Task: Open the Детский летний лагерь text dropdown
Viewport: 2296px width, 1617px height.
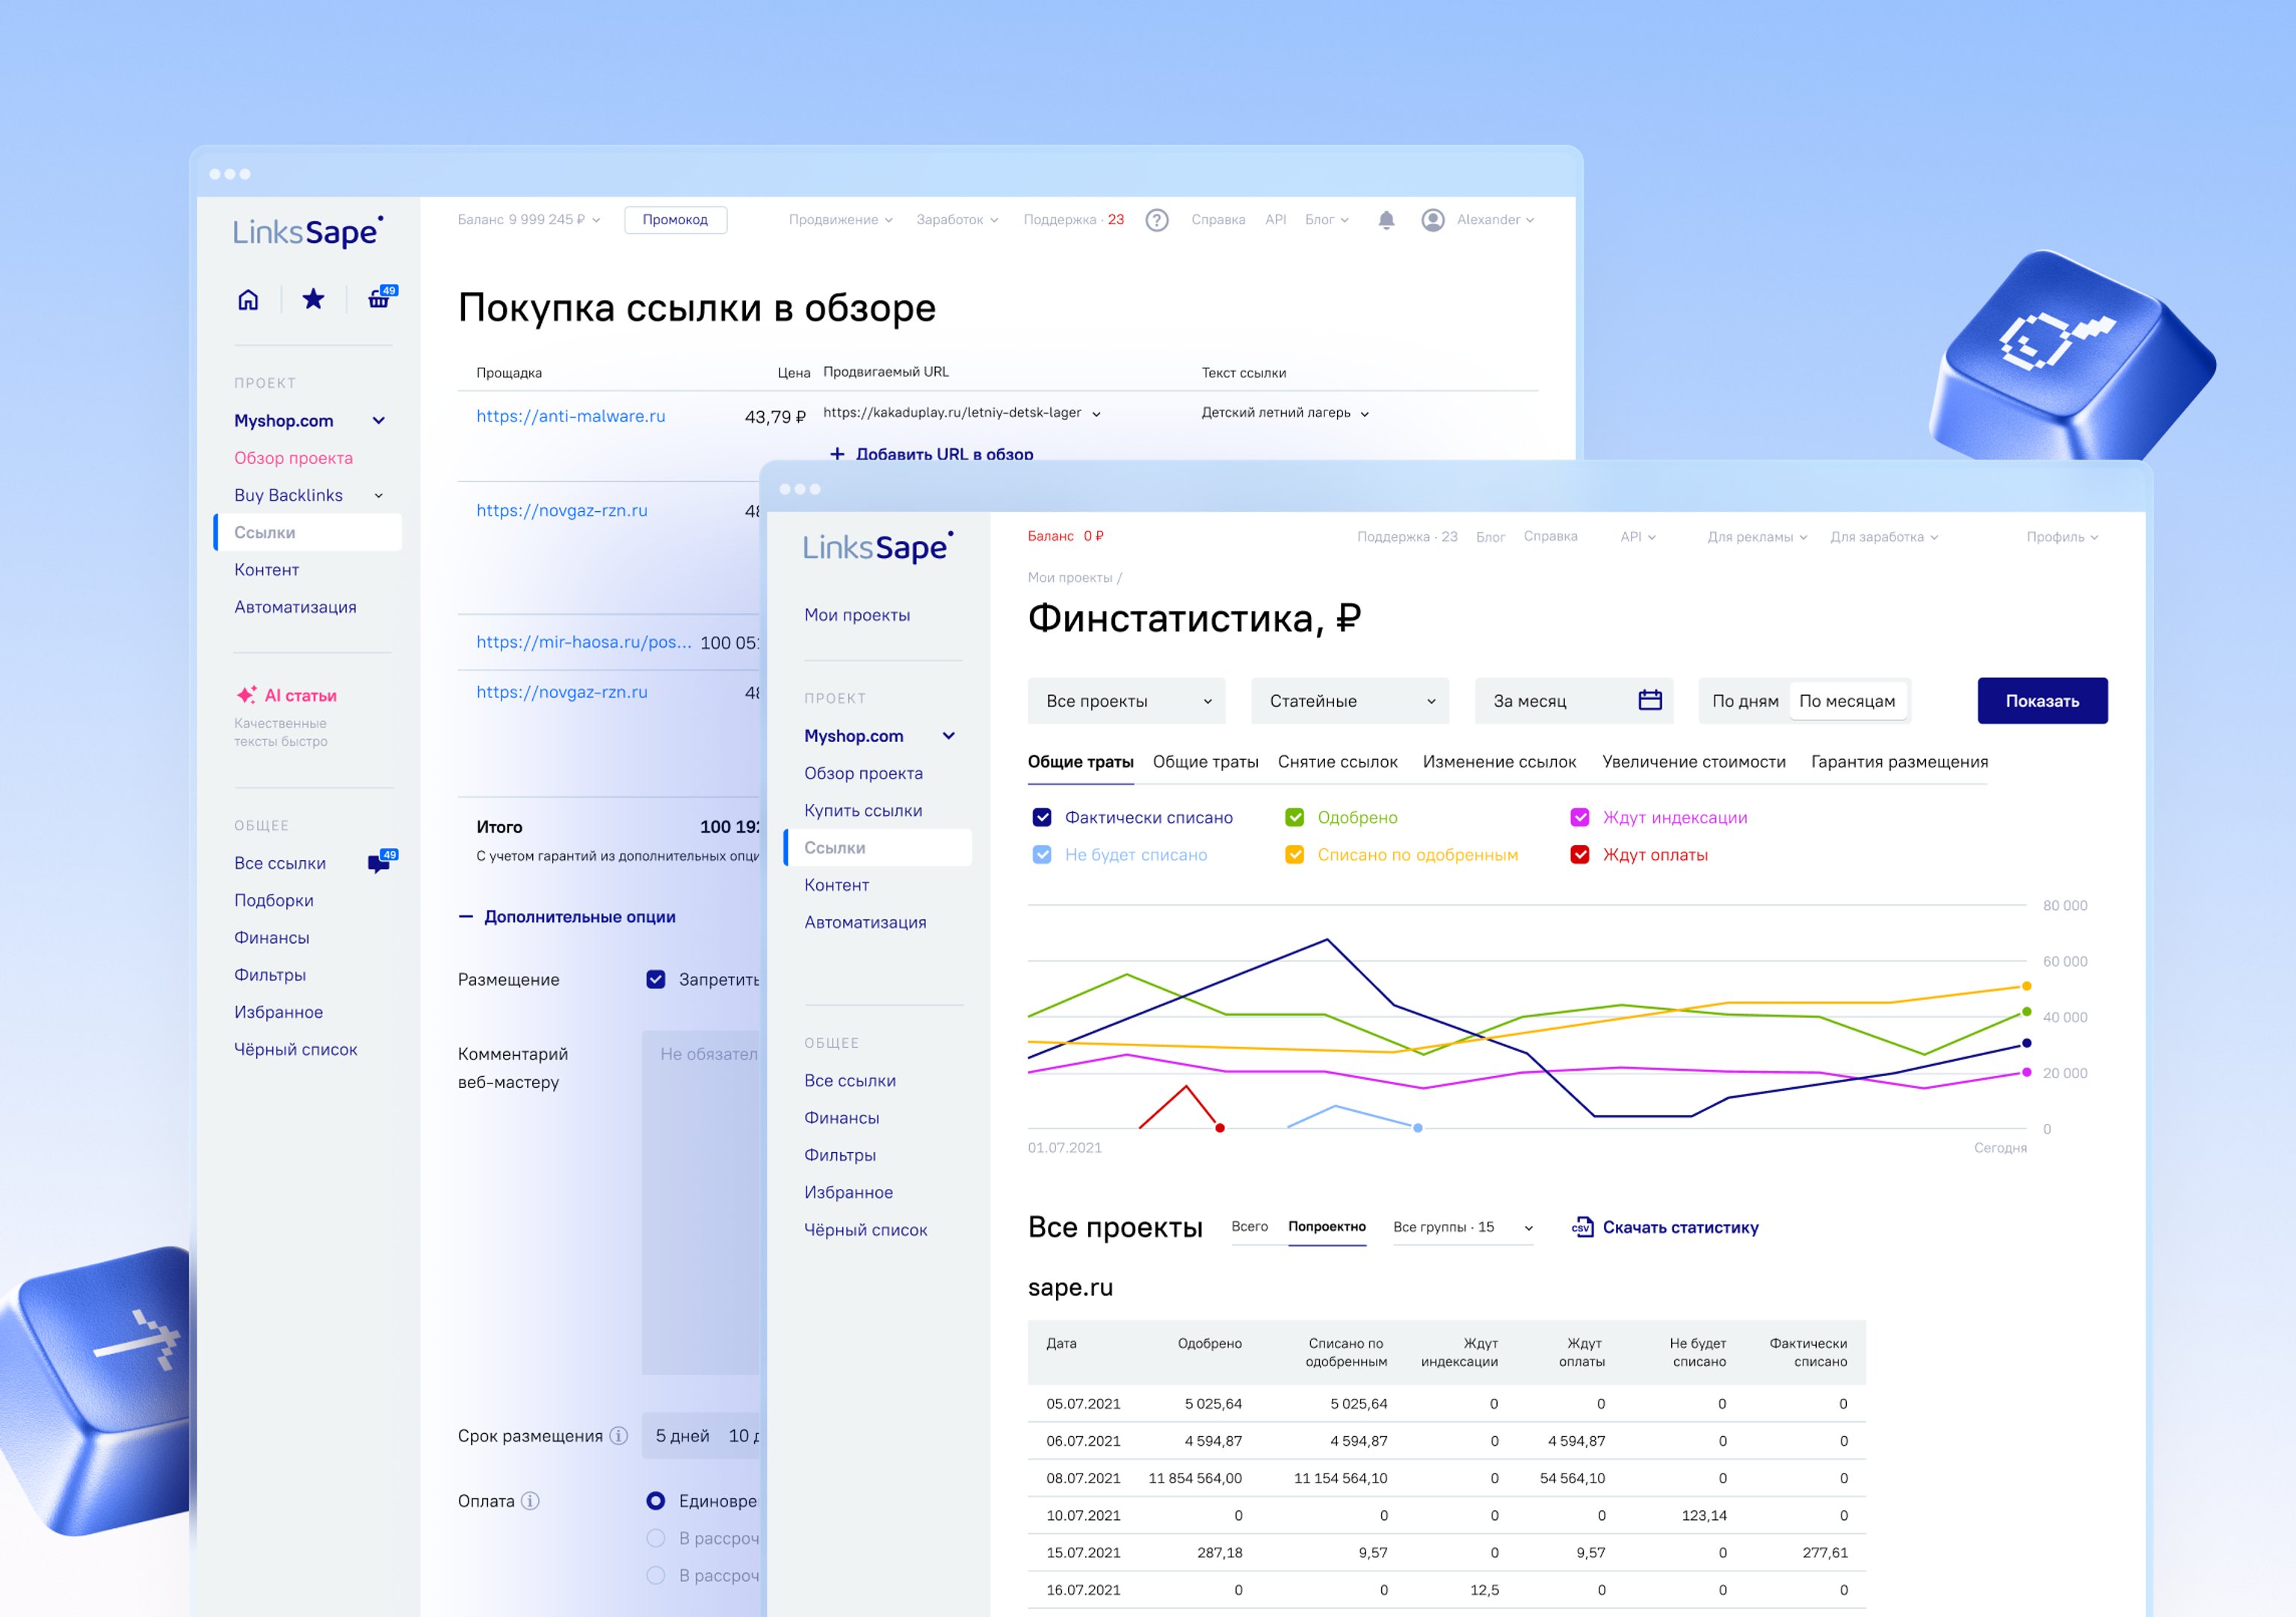Action: click(x=1286, y=413)
